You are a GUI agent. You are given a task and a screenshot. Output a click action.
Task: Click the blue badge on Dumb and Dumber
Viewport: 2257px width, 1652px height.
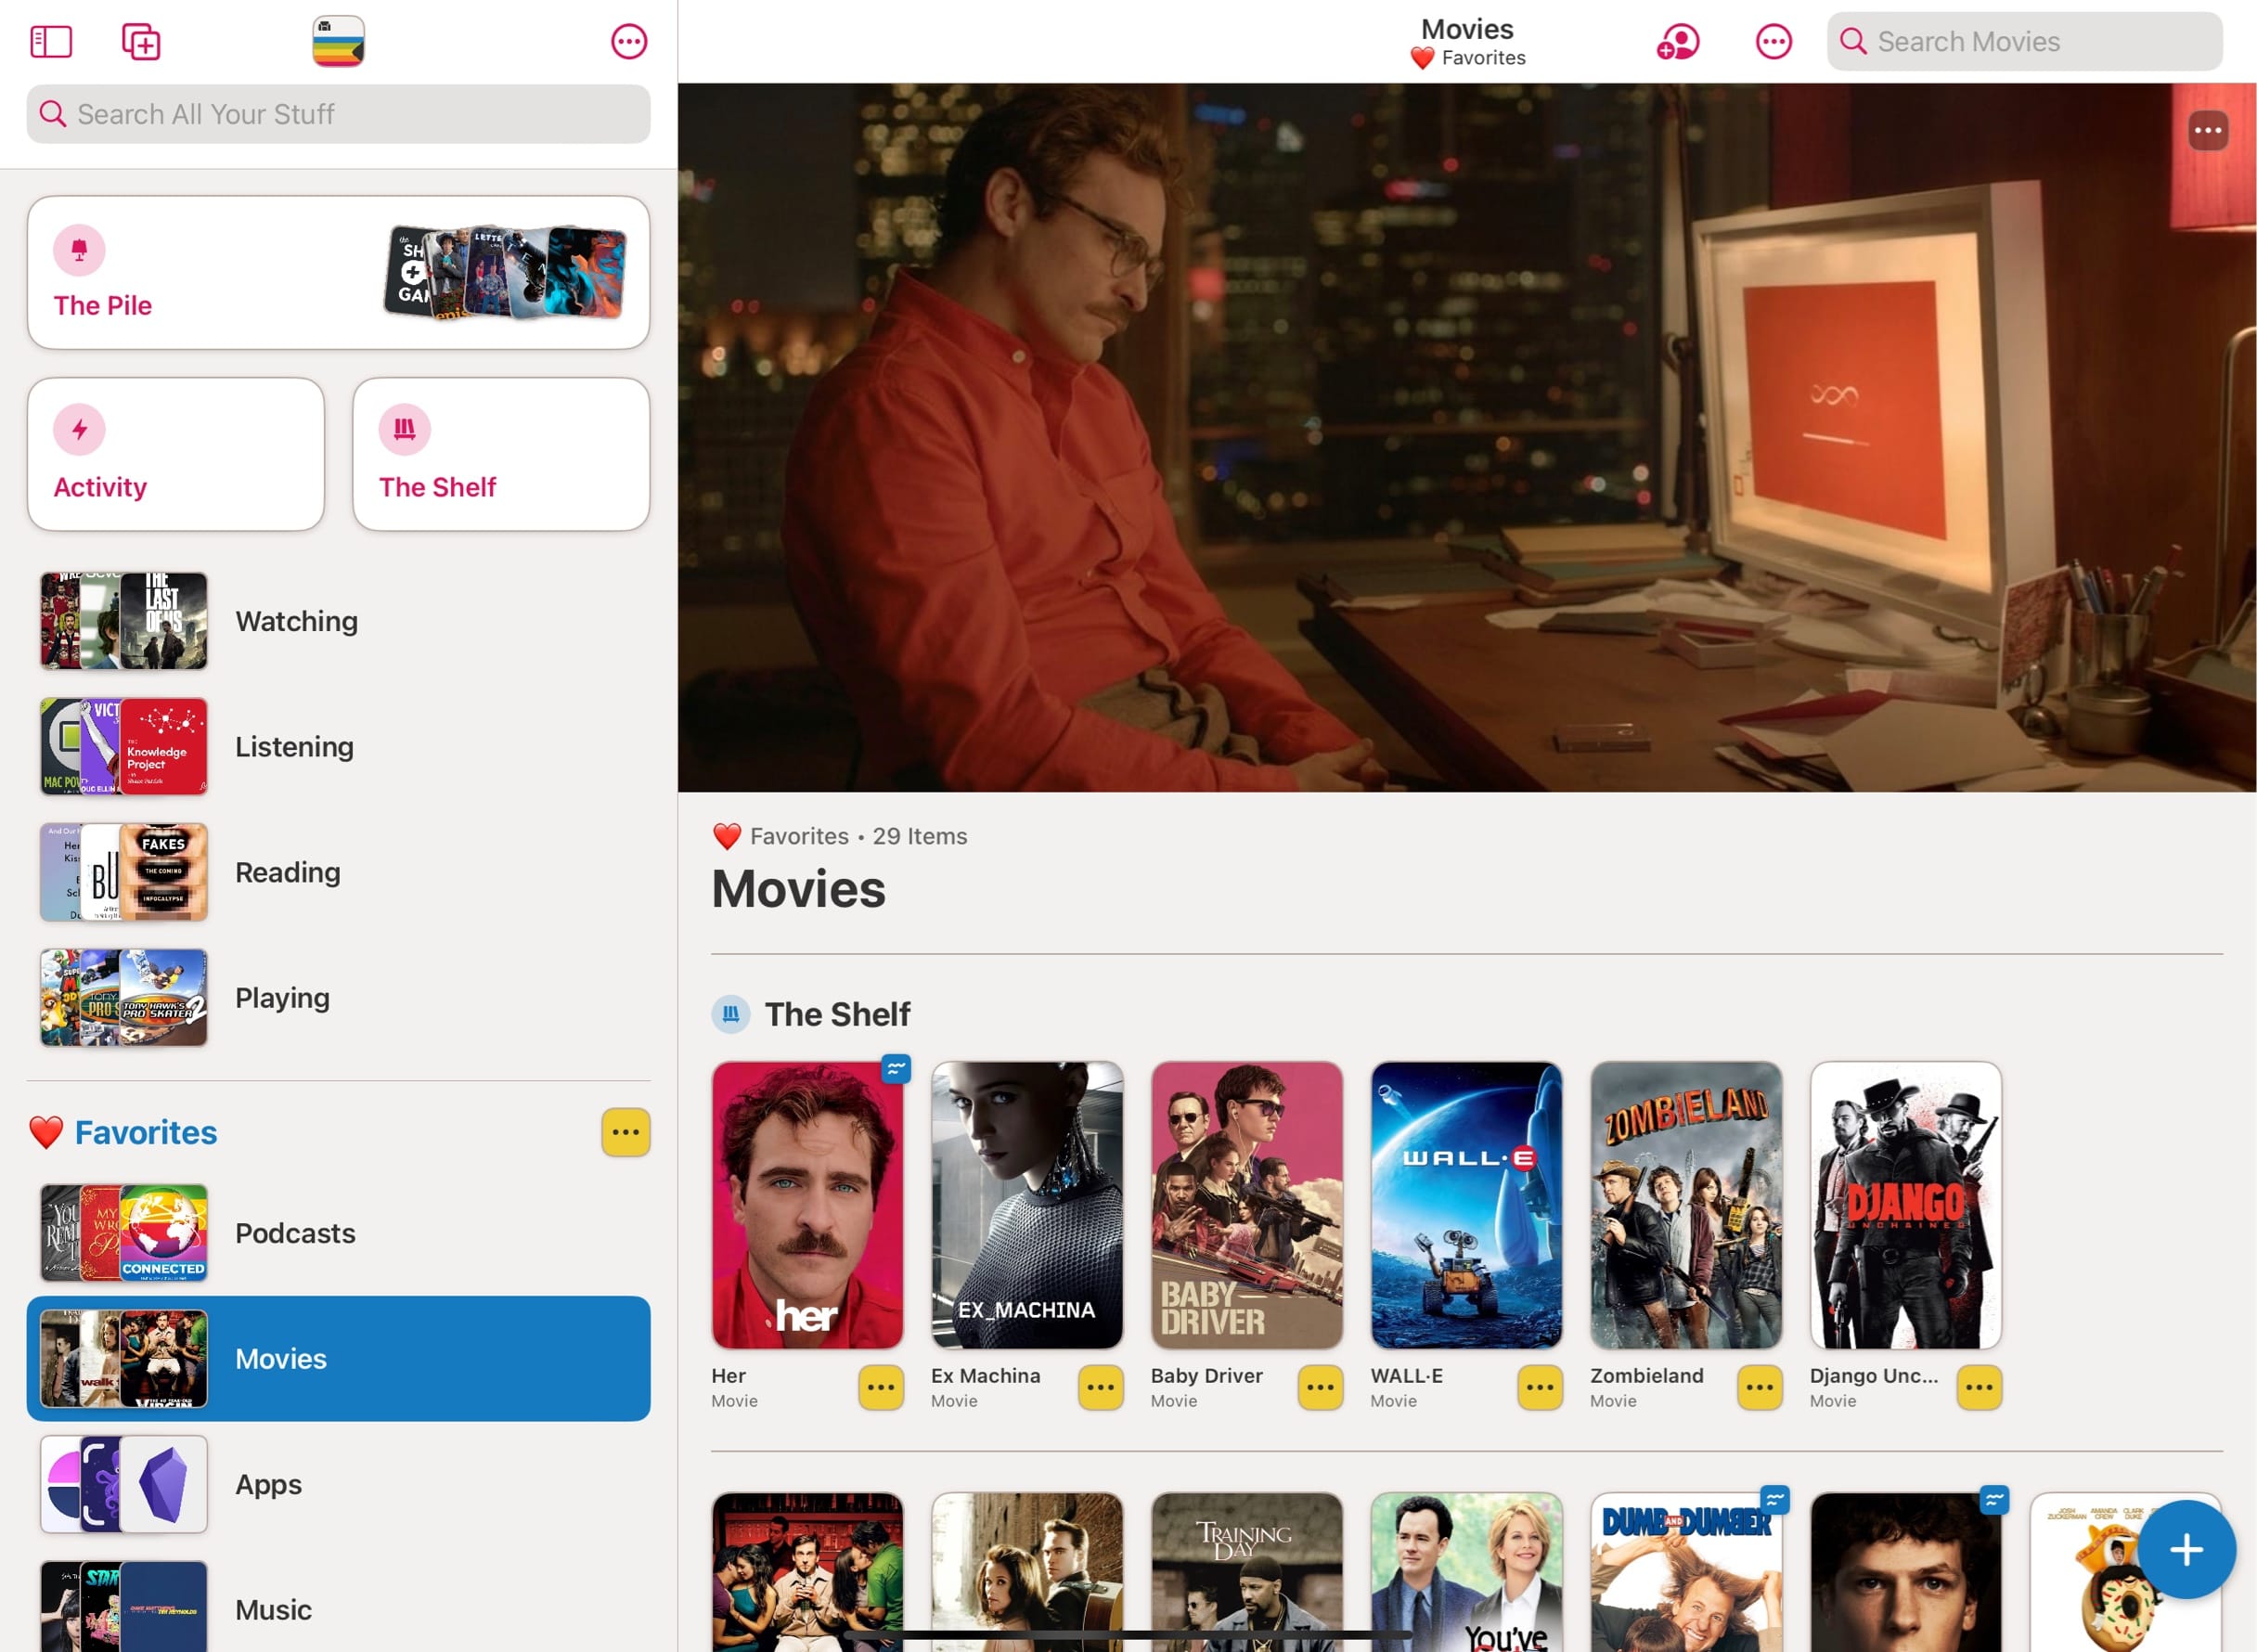[x=1775, y=1500]
